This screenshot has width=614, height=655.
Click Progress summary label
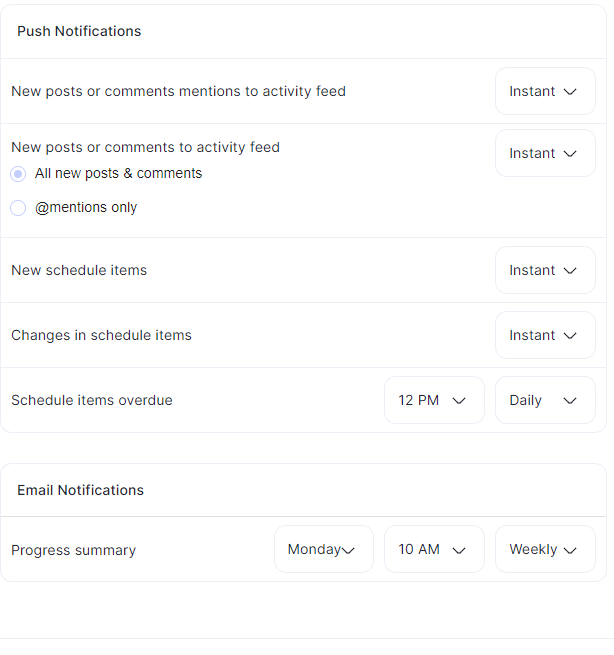point(74,550)
